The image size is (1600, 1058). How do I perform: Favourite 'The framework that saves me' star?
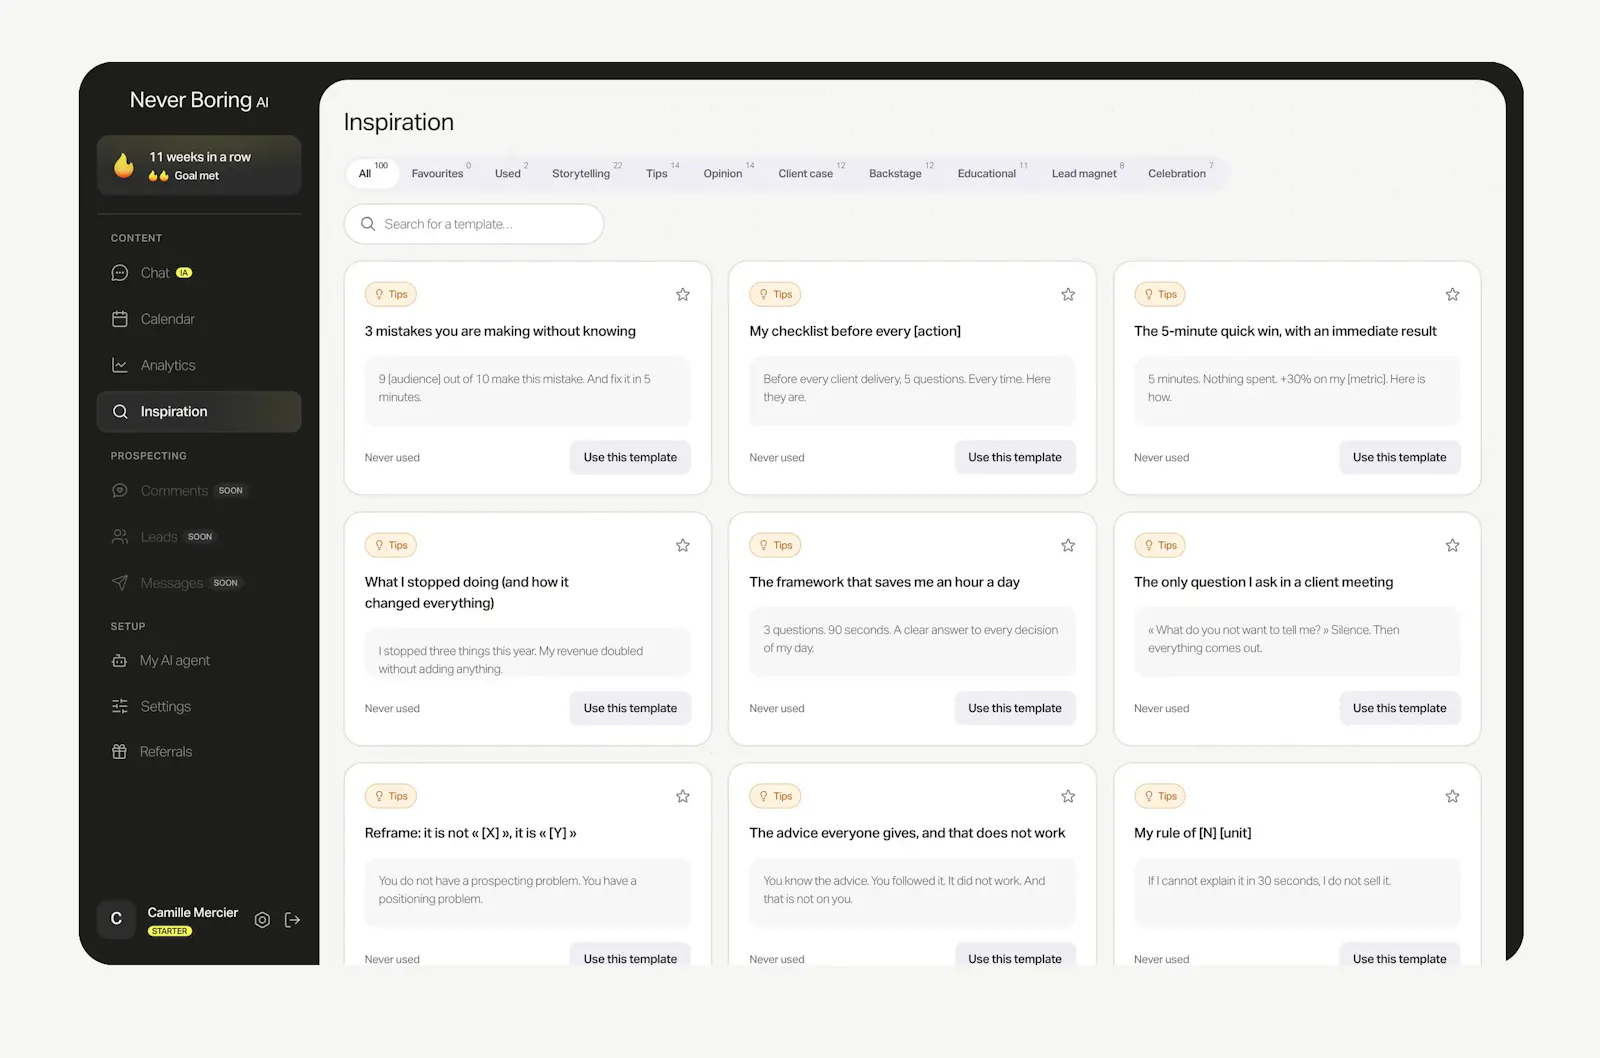point(1068,545)
